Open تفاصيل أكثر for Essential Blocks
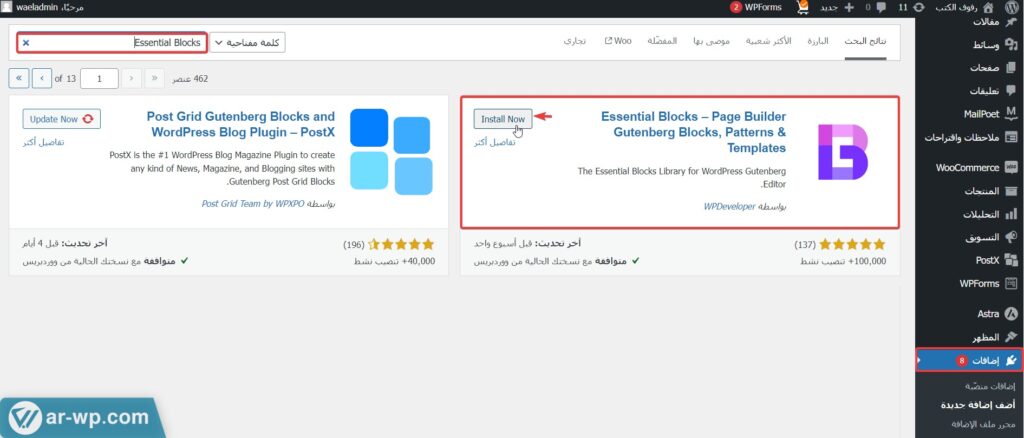 [x=494, y=142]
